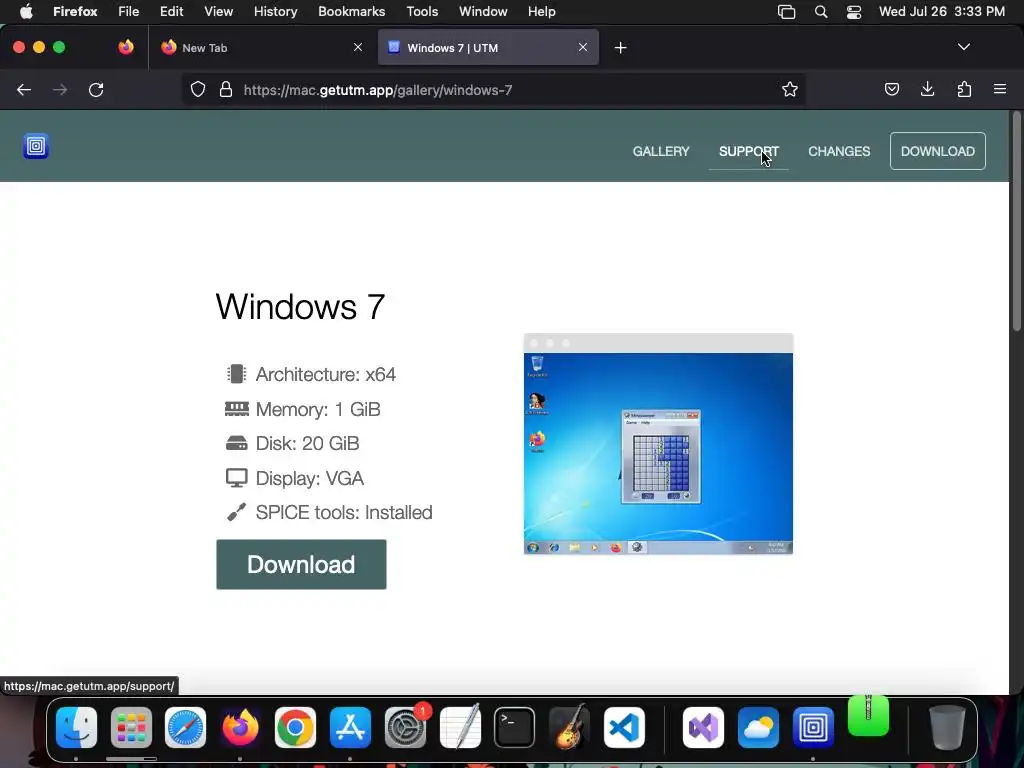Click the Stage Manager windows icon in the menu bar
The image size is (1024, 768).
(x=786, y=11)
